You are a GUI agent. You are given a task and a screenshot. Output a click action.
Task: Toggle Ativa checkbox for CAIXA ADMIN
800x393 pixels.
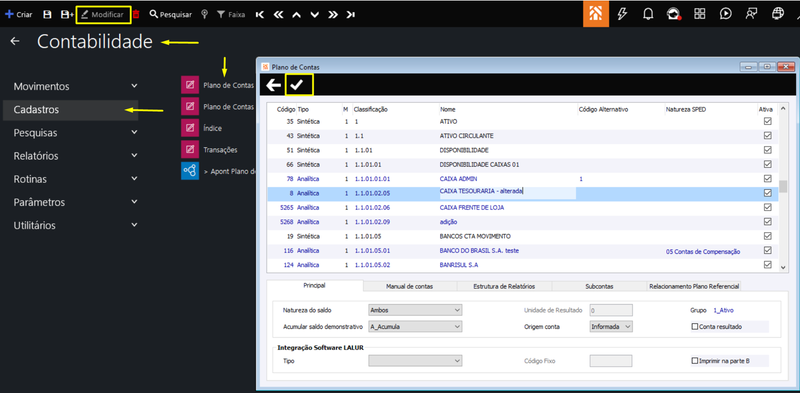click(767, 179)
